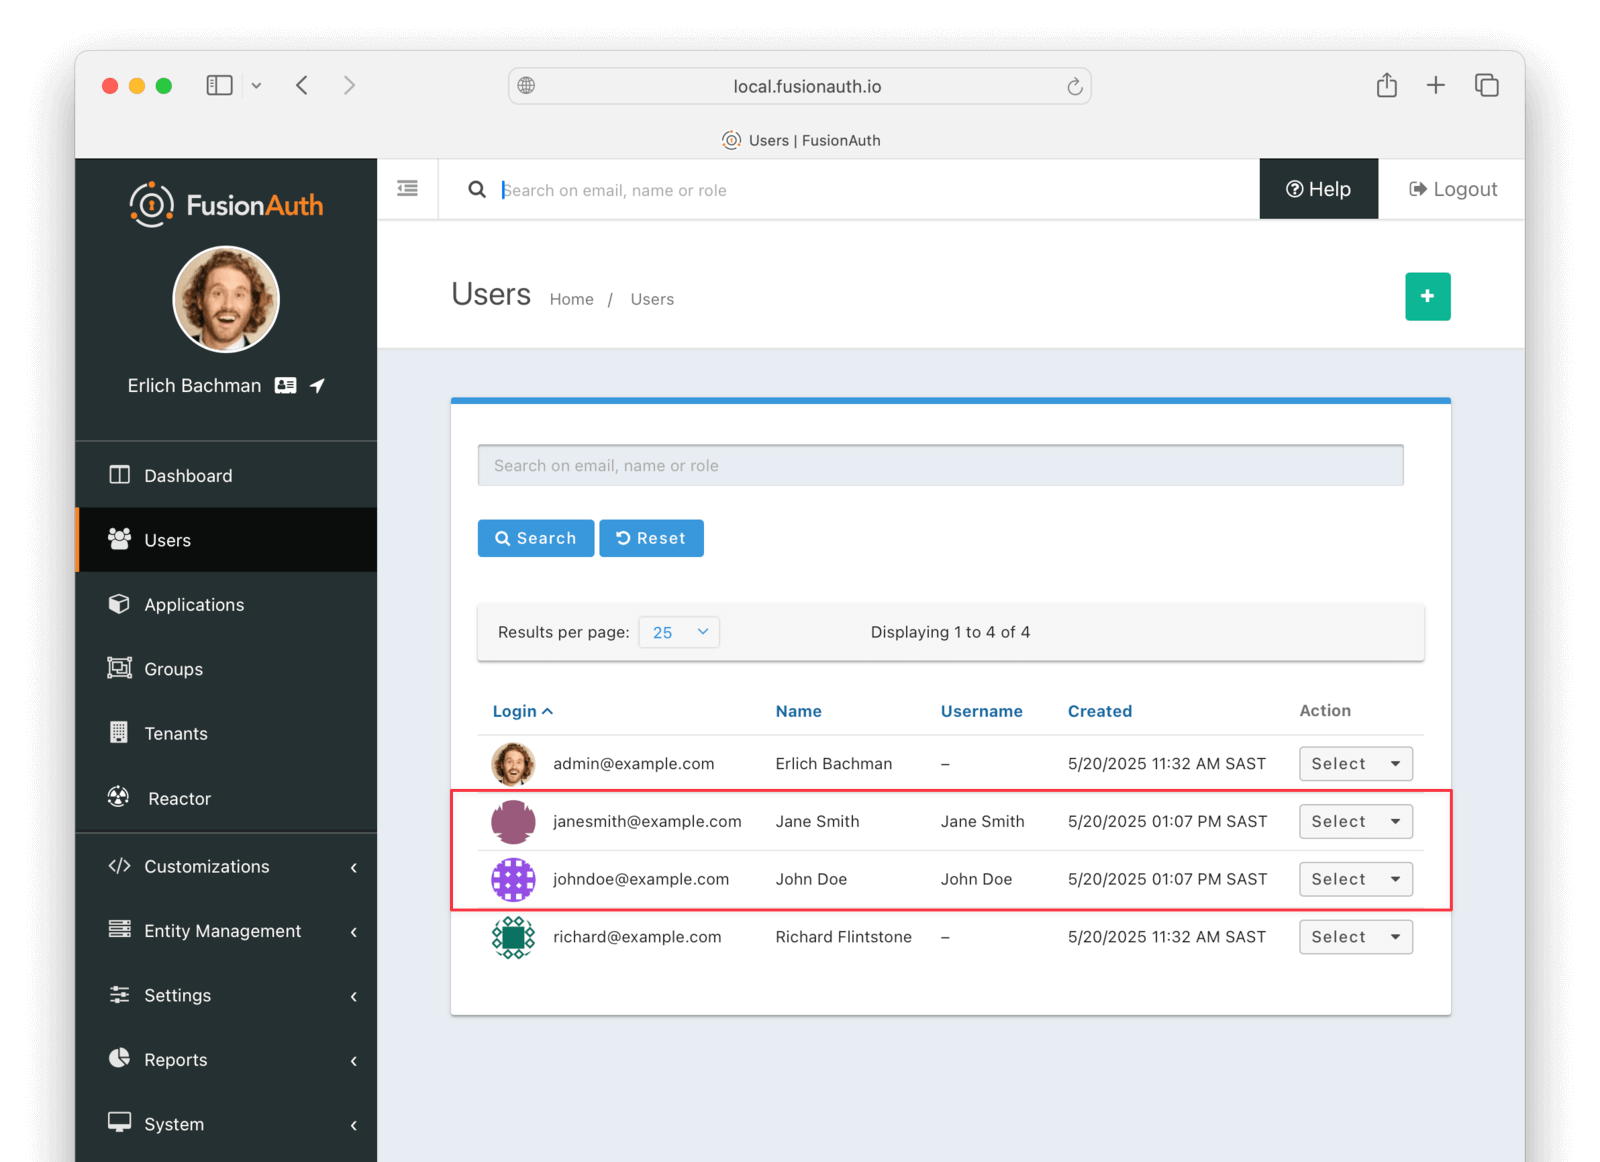This screenshot has width=1600, height=1162.
Task: Open Select action dropdown for janesmith@example.com
Action: [1355, 822]
